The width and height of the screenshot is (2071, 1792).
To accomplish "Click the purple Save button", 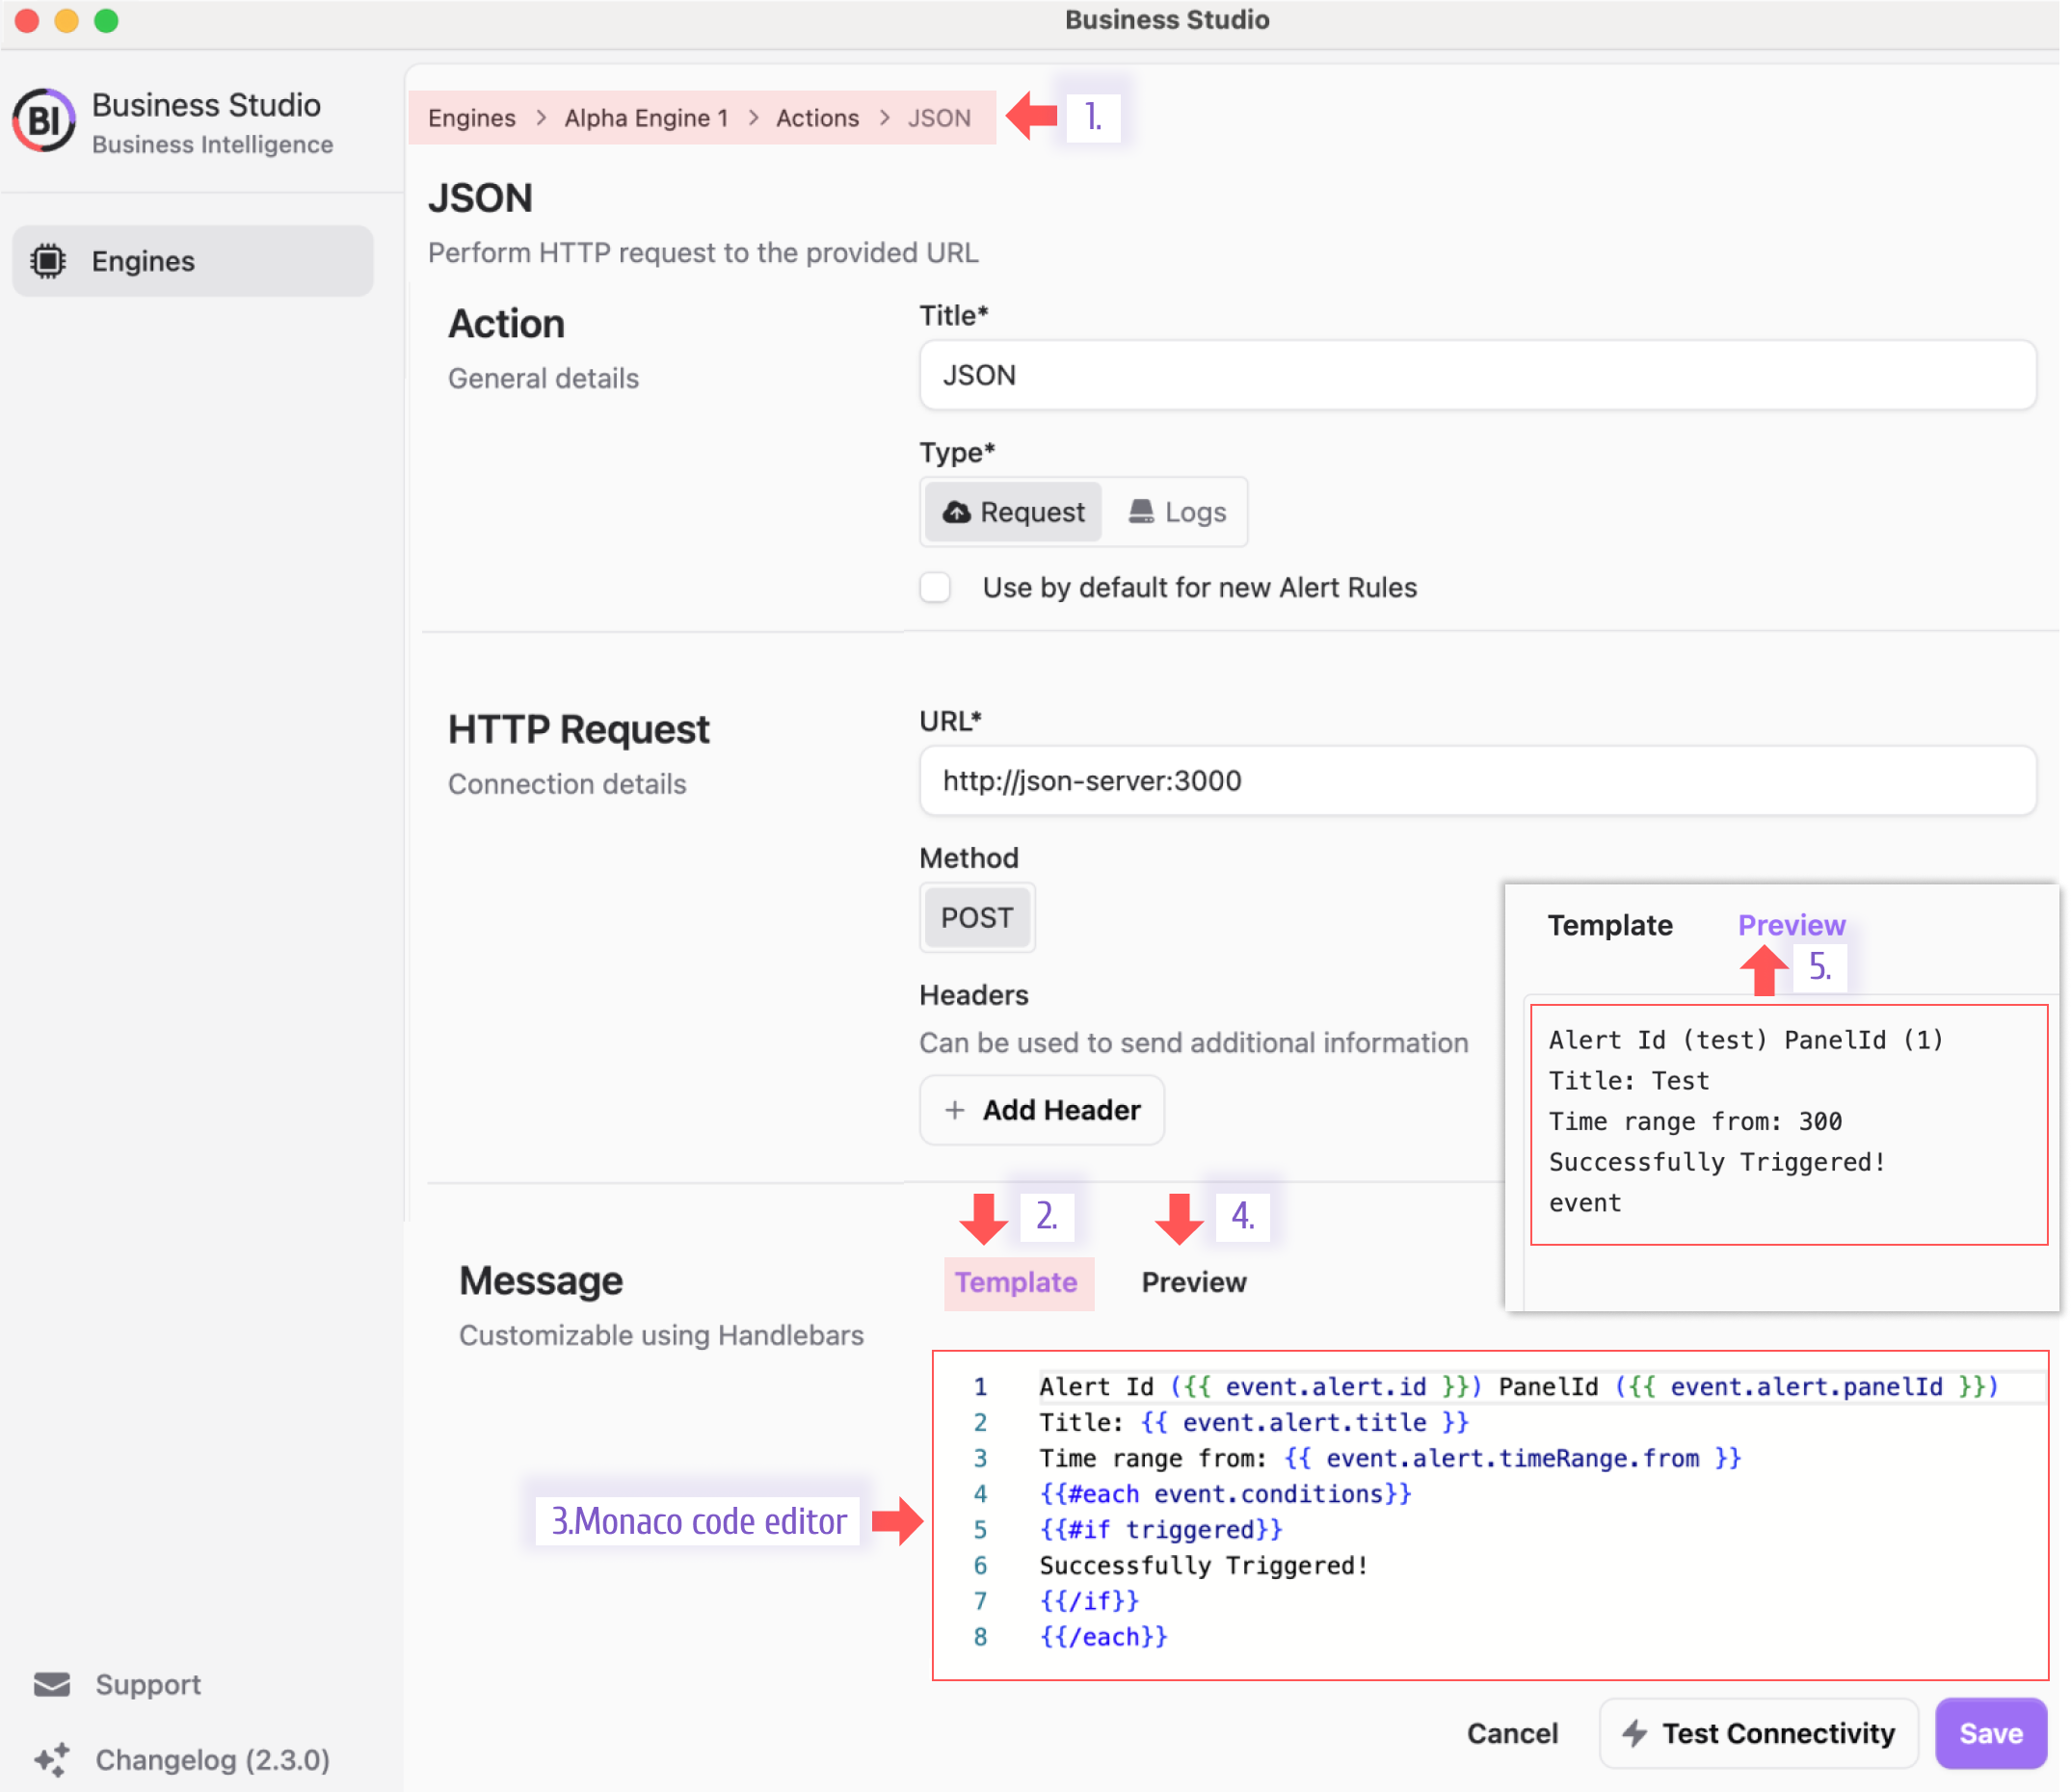I will (x=1991, y=1733).
